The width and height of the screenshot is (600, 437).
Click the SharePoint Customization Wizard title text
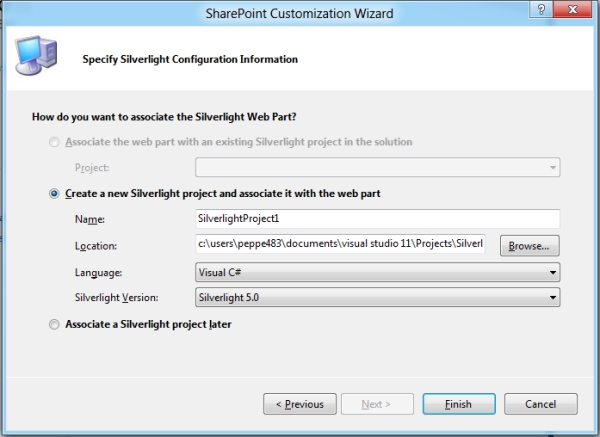pos(300,13)
